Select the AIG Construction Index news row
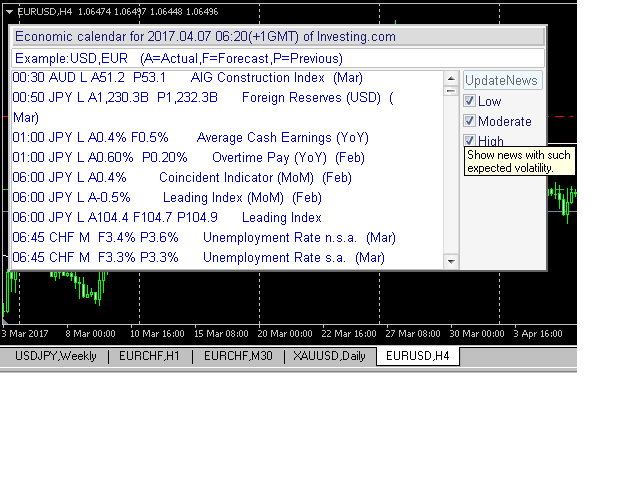This screenshot has height=480, width=640. point(257,77)
